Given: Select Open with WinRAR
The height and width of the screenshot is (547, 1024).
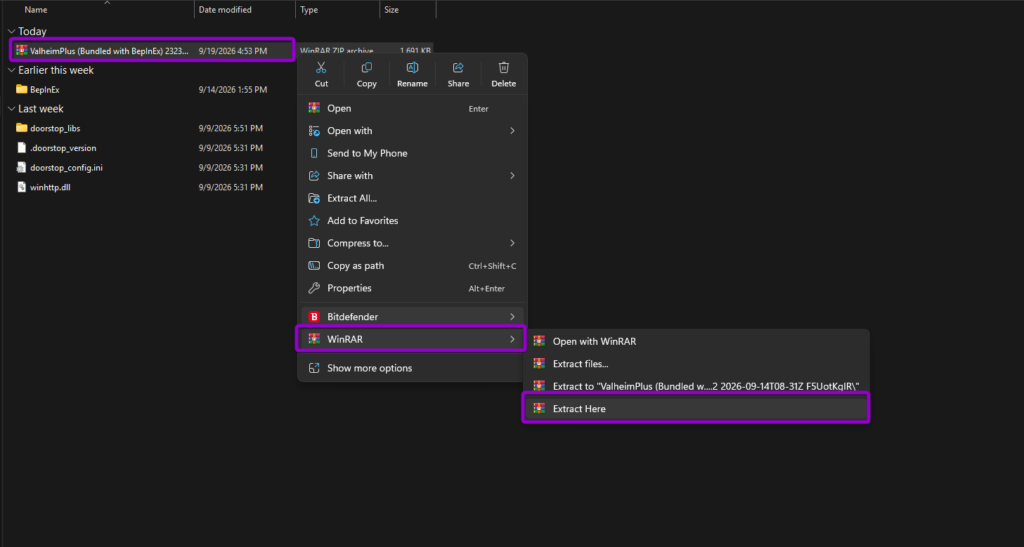Looking at the screenshot, I should click(697, 341).
